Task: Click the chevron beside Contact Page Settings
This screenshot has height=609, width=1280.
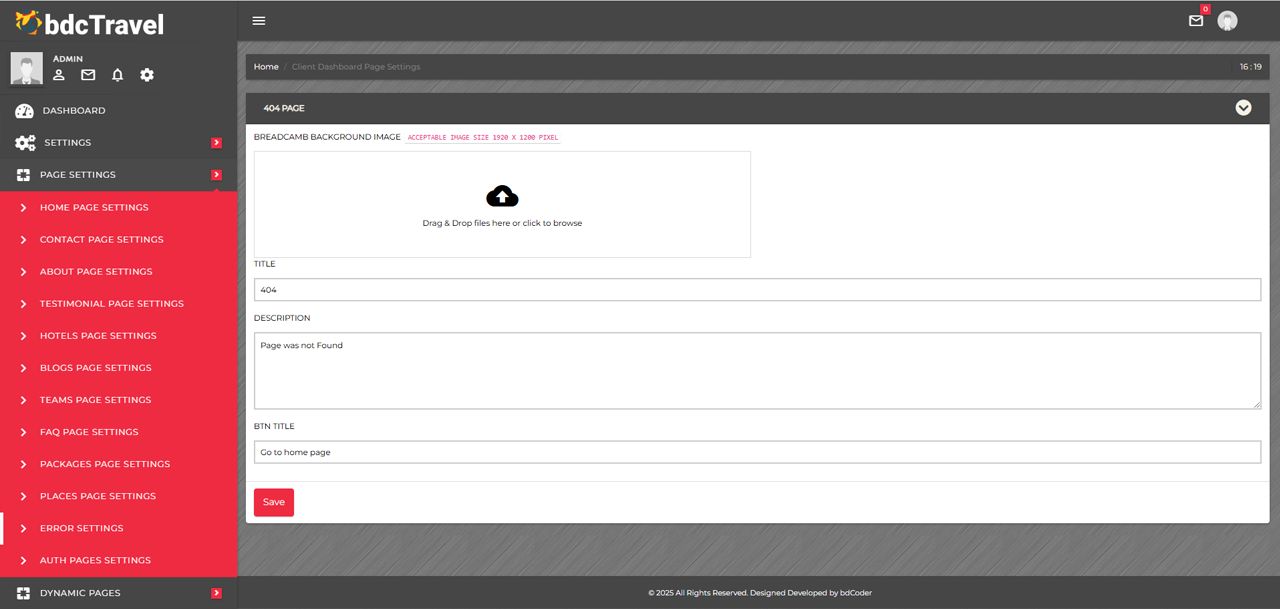Action: point(23,240)
